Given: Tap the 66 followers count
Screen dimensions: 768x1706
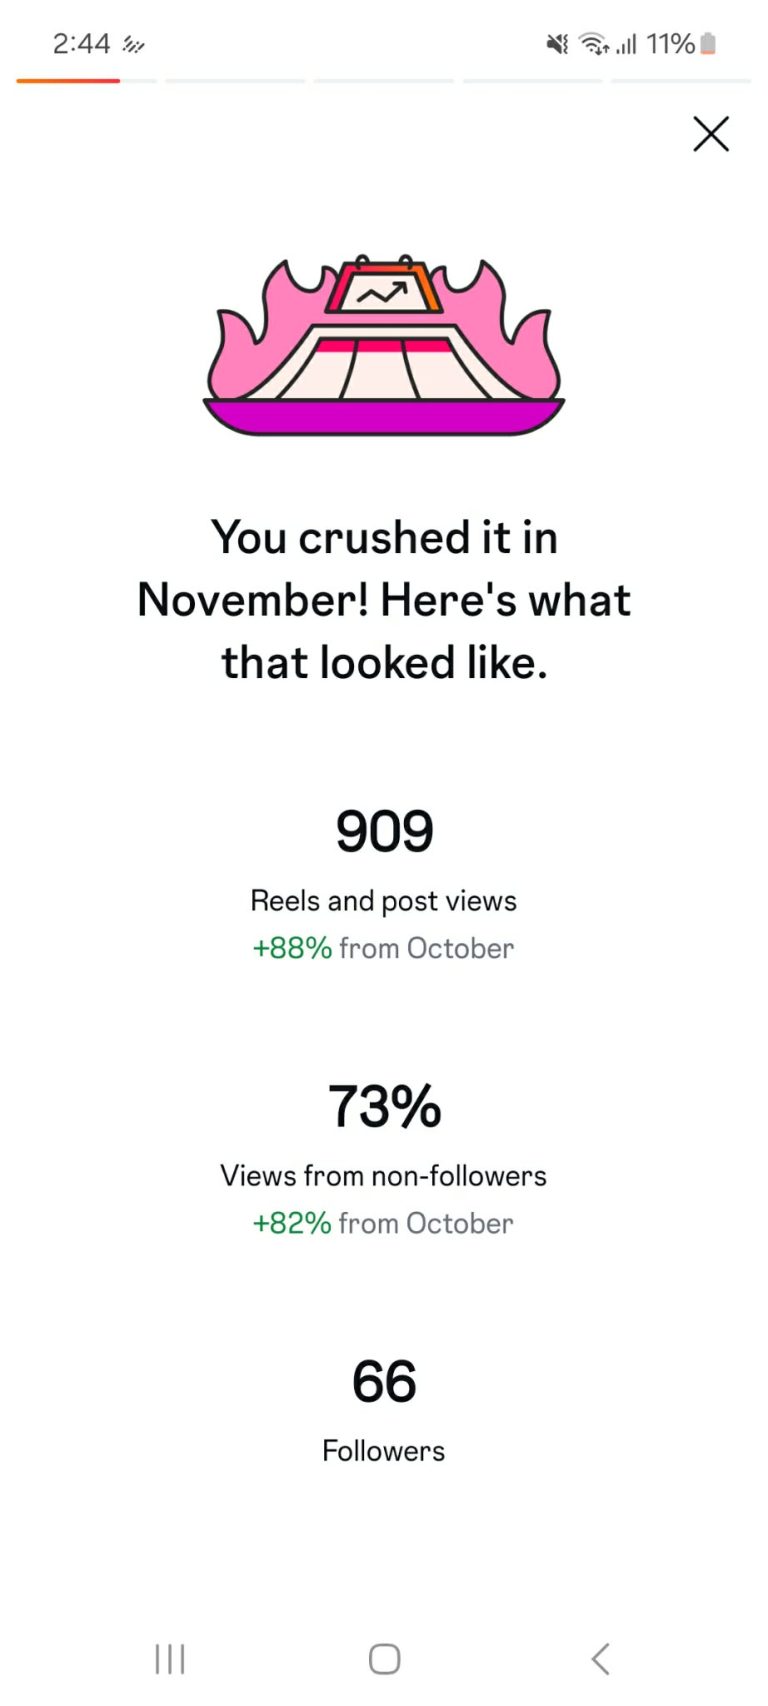Looking at the screenshot, I should click(x=384, y=1382).
